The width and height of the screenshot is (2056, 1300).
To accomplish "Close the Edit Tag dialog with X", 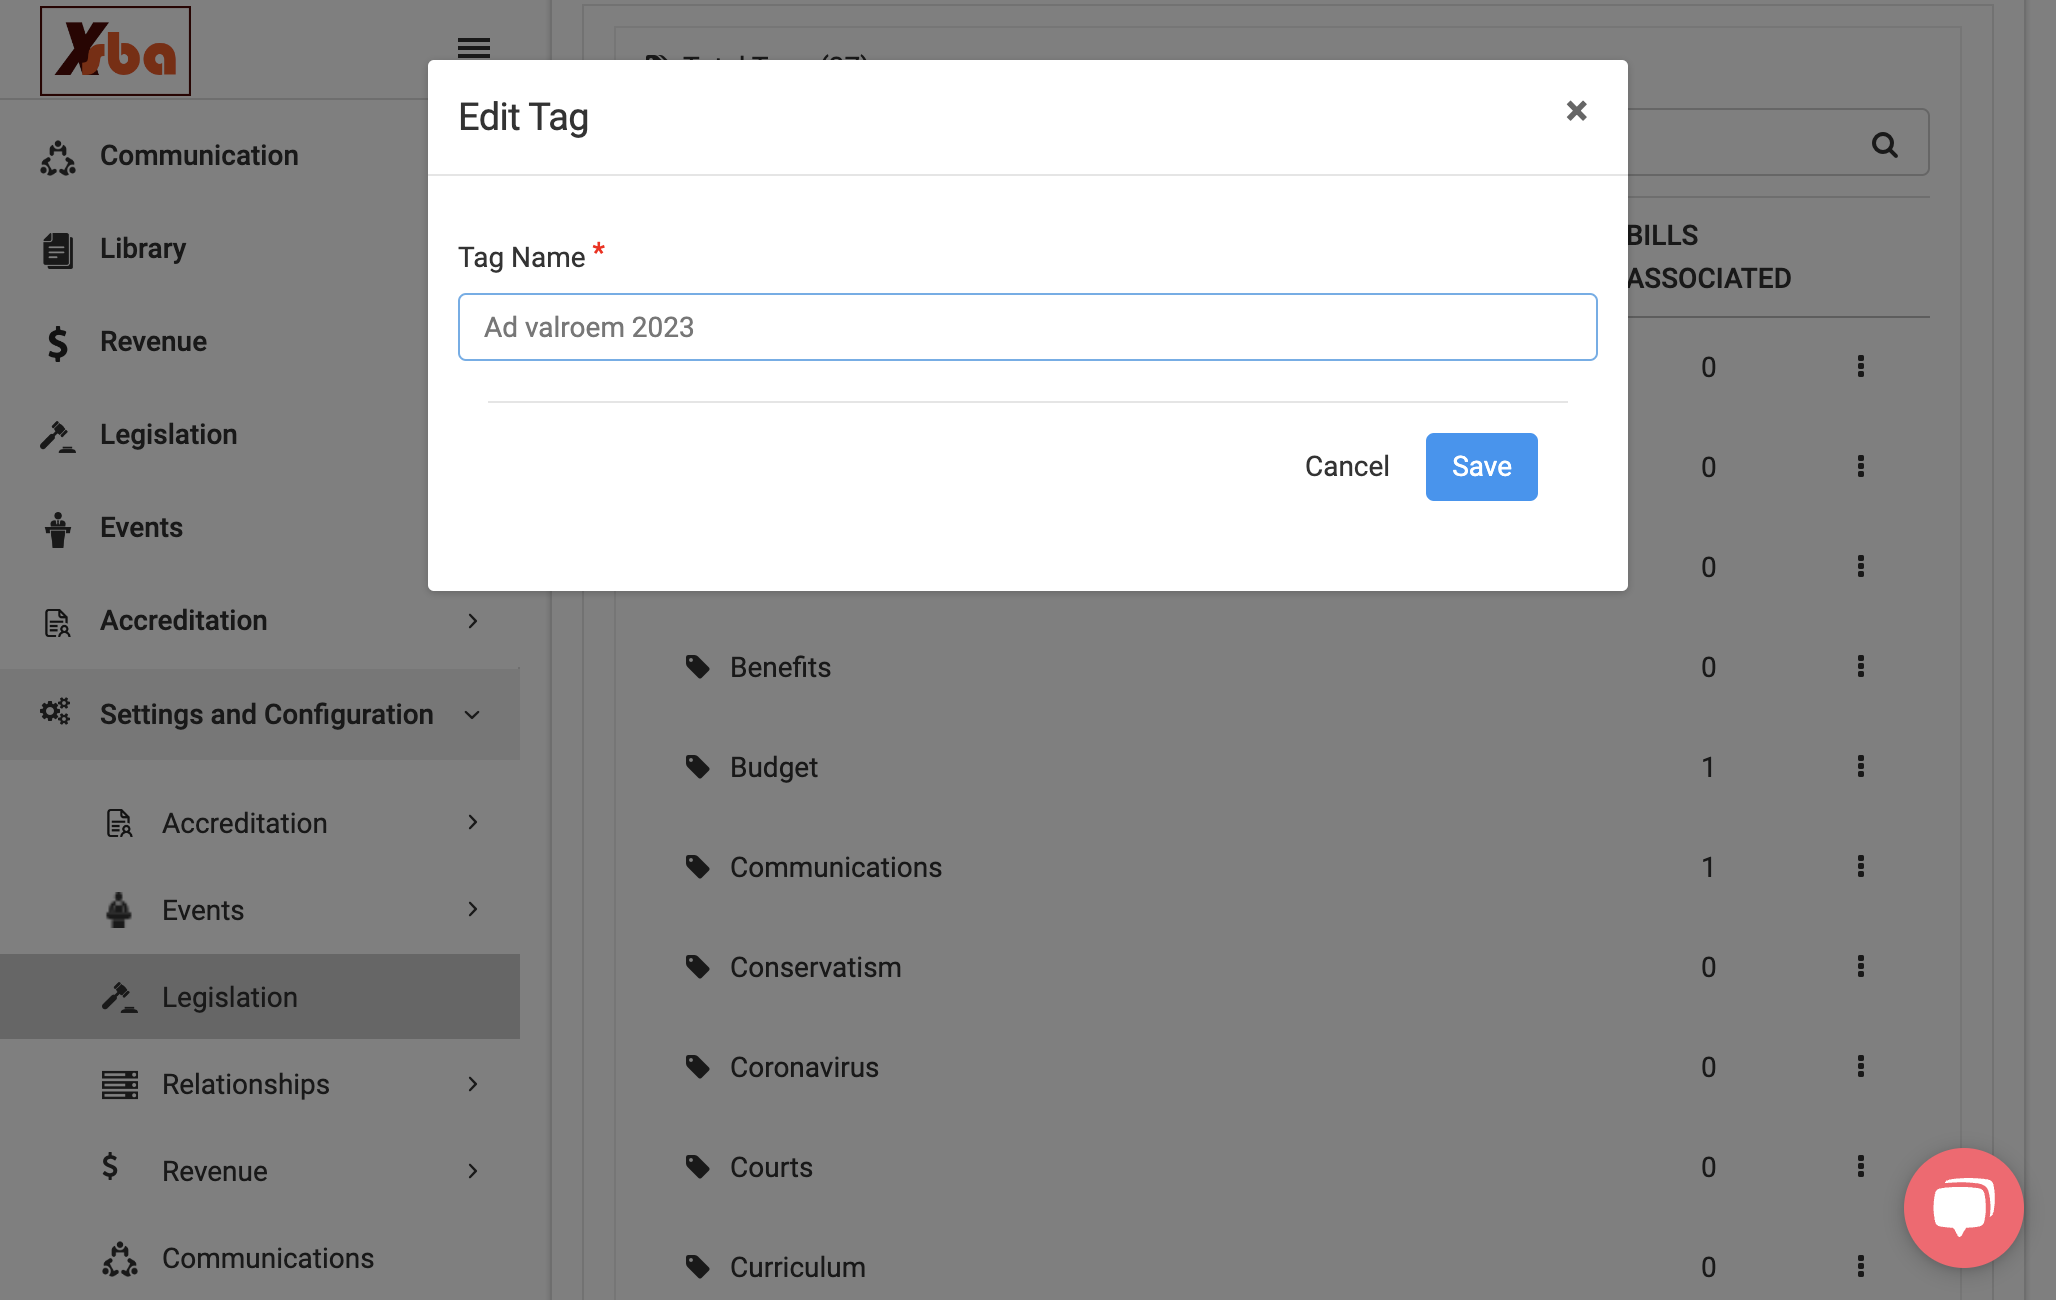I will point(1576,111).
